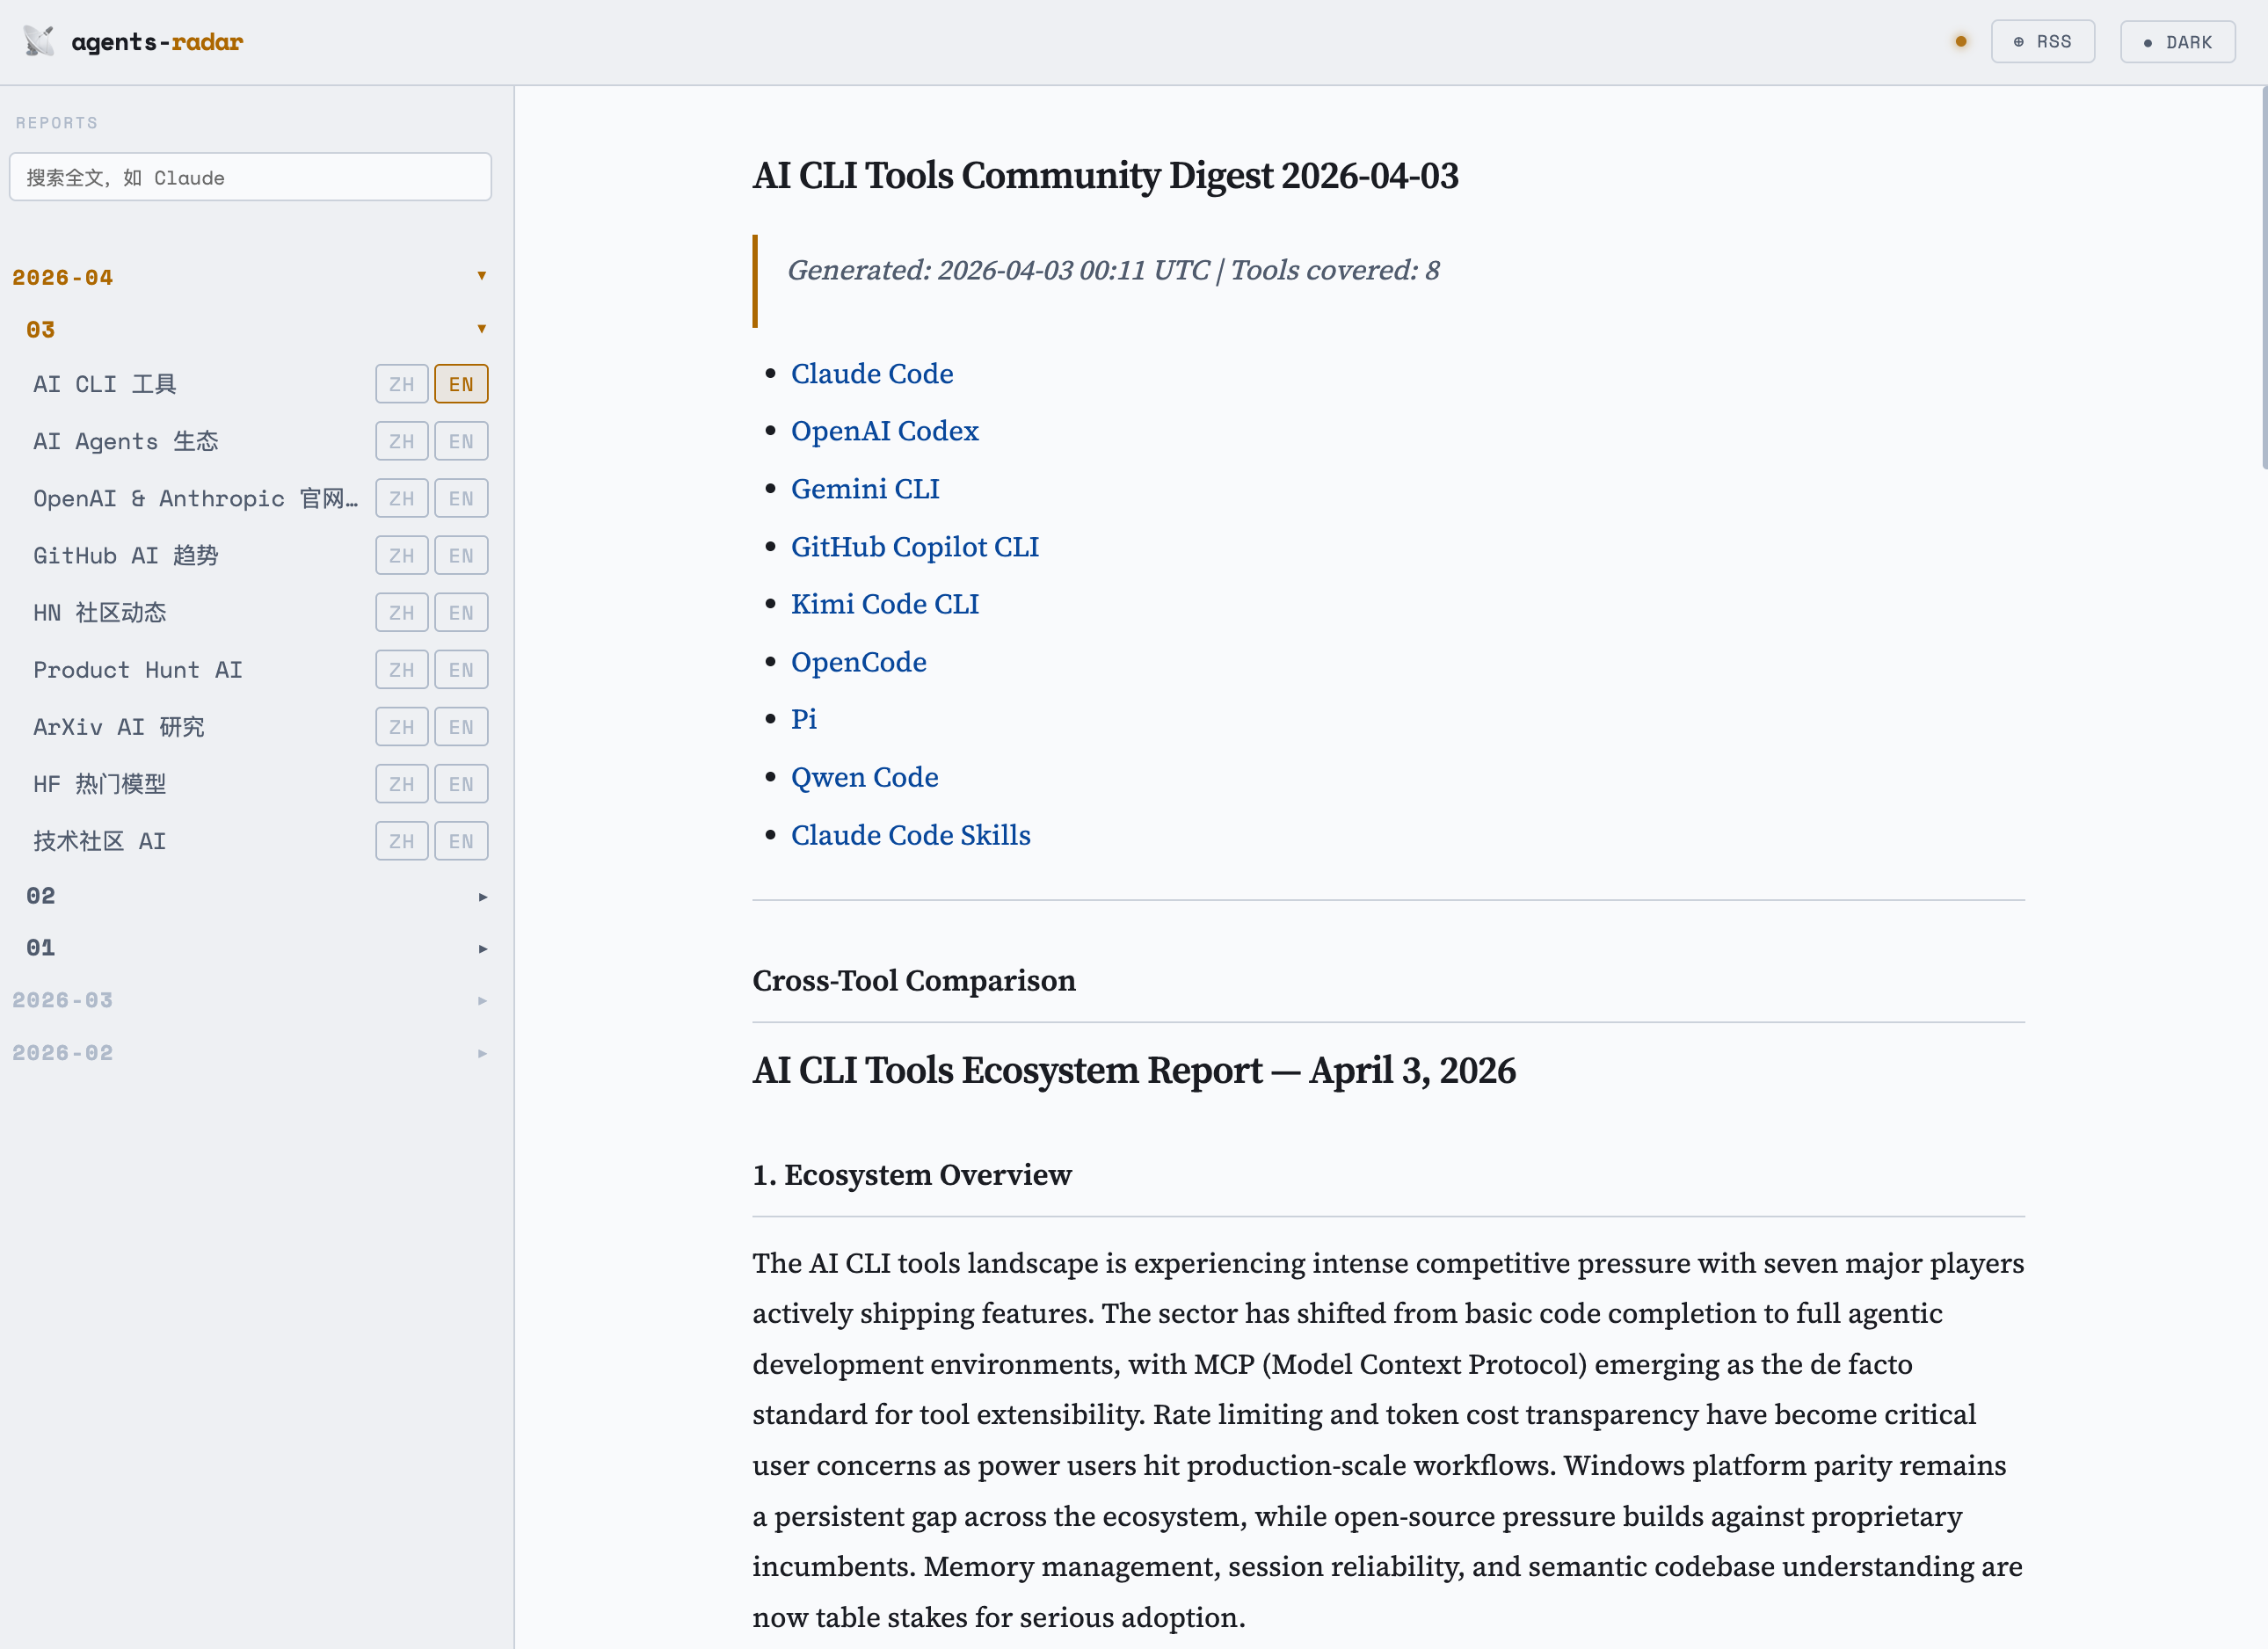Switch "HF 热门模型" to English version
The height and width of the screenshot is (1649, 2268).
pos(461,783)
